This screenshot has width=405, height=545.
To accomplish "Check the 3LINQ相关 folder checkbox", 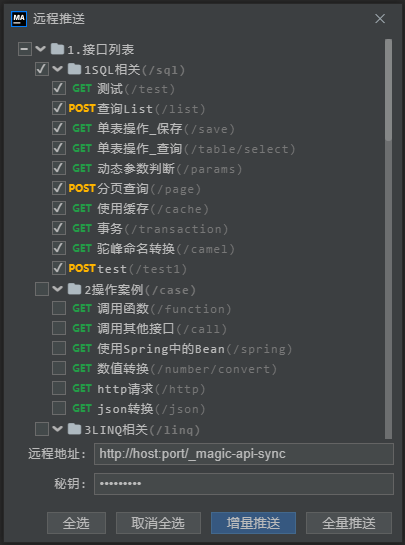I will pos(42,429).
